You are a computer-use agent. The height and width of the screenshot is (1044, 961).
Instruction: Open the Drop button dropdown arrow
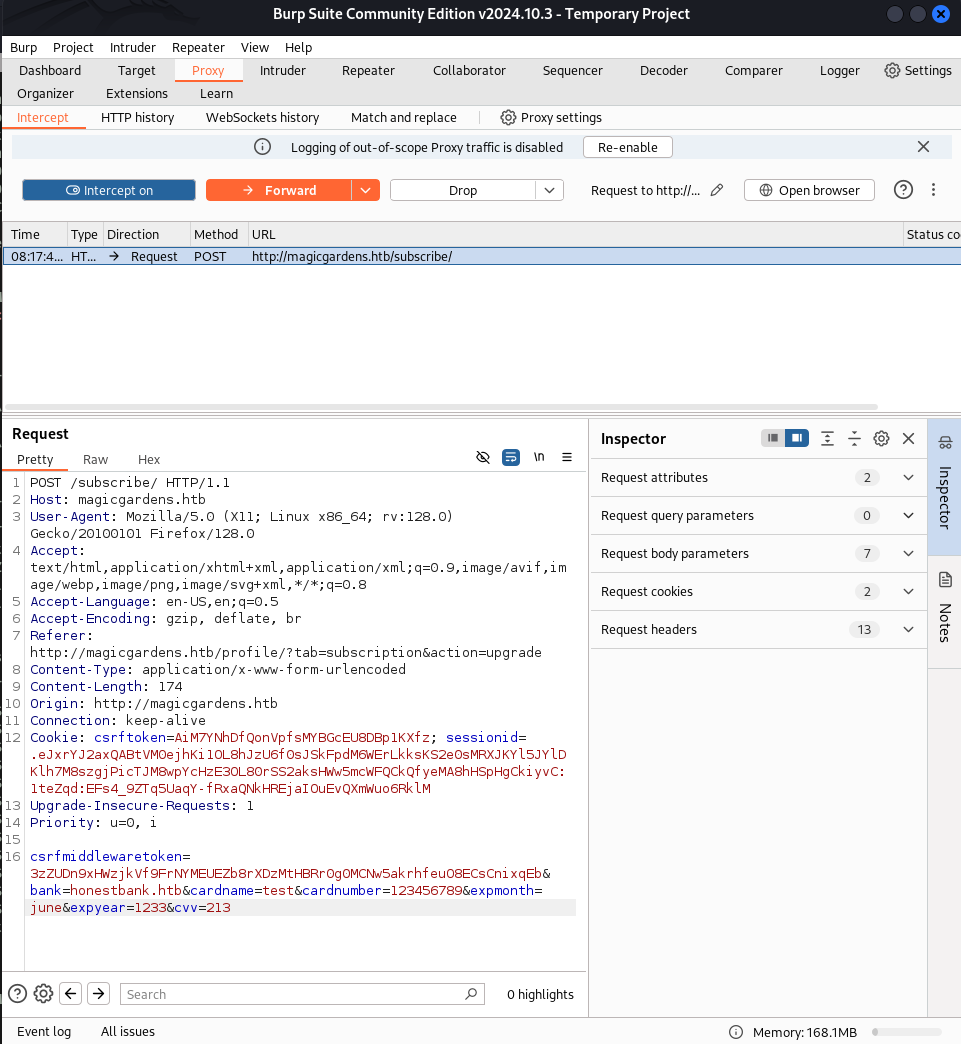(549, 190)
